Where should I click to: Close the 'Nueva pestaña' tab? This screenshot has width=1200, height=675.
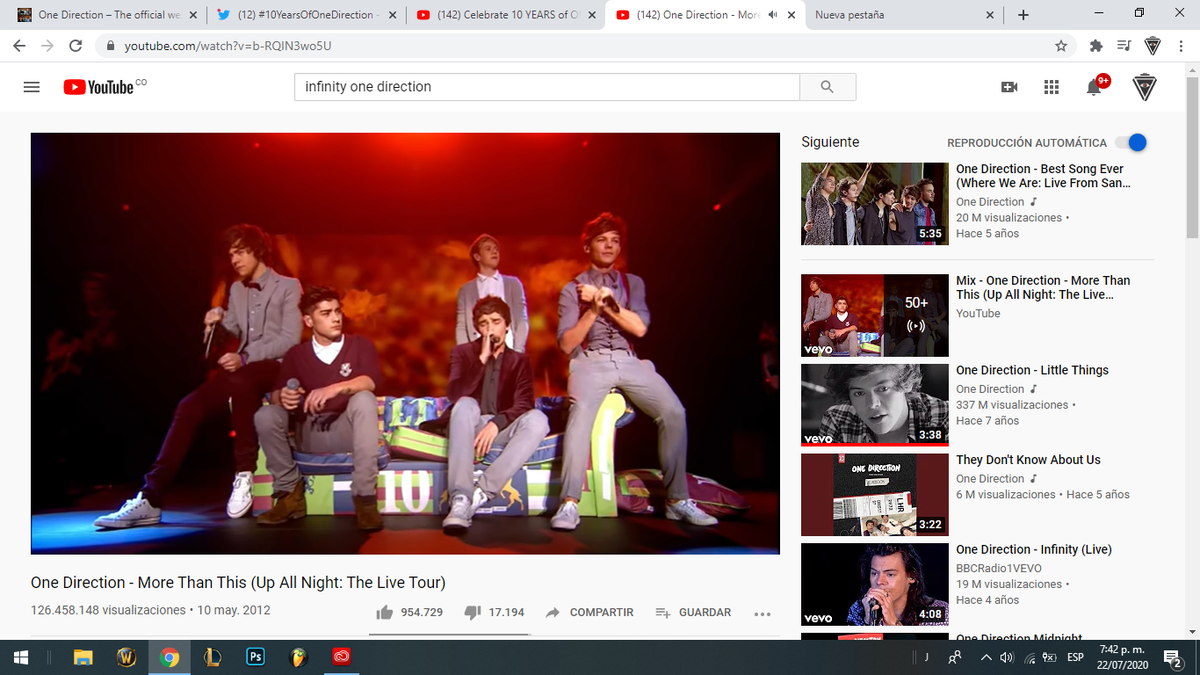tap(990, 15)
